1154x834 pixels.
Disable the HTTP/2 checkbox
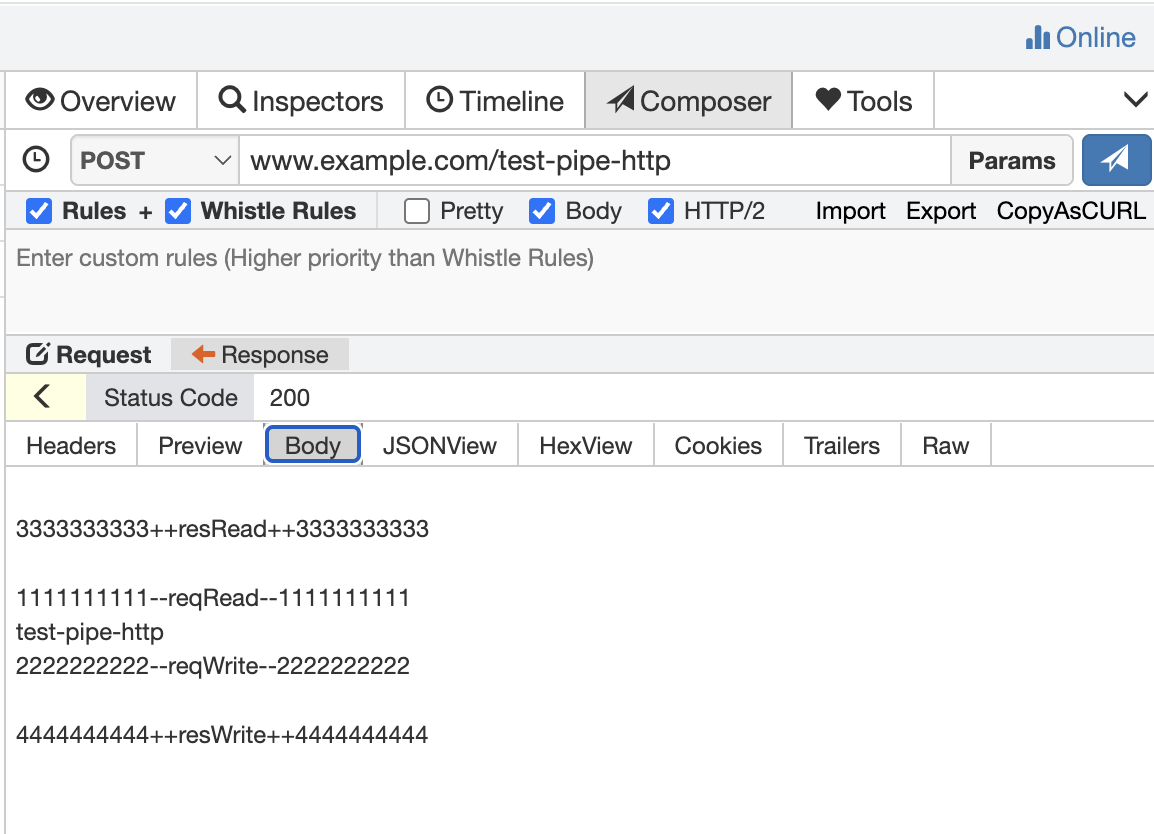click(661, 211)
